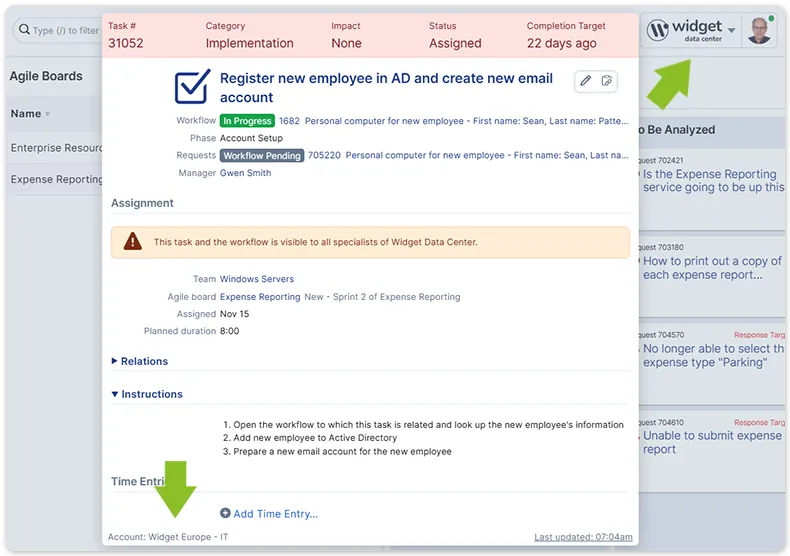This screenshot has width=790, height=556.
Task: Click the task number 31052
Action: 125,43
